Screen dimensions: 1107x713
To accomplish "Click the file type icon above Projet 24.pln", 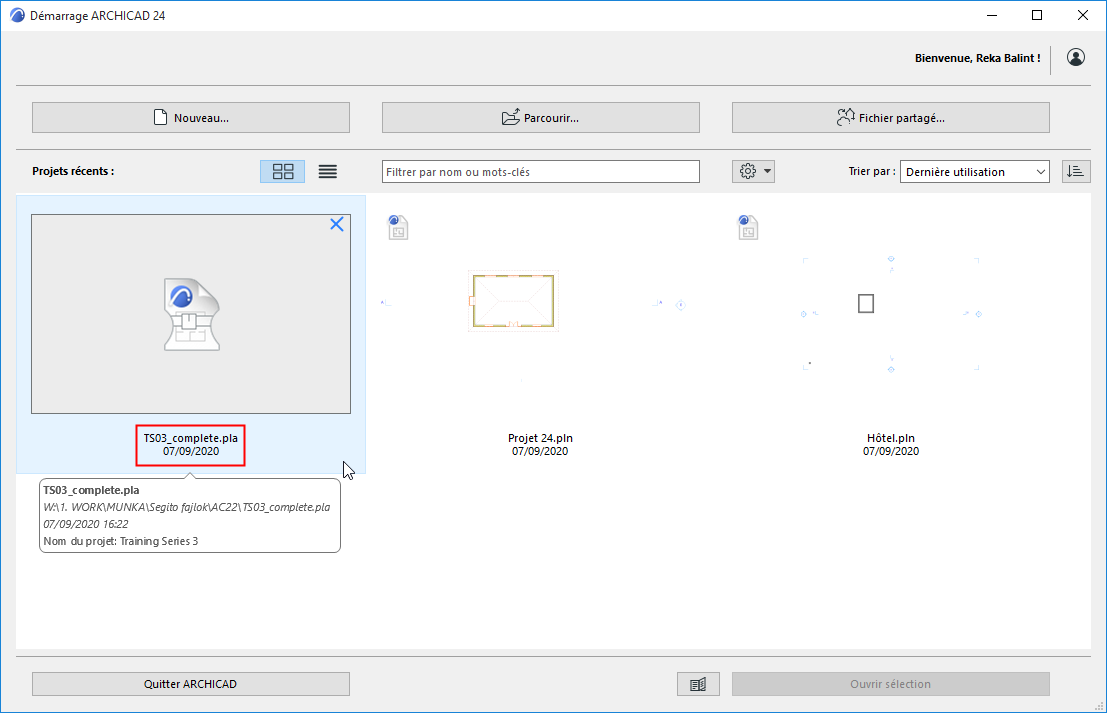I will pyautogui.click(x=398, y=227).
